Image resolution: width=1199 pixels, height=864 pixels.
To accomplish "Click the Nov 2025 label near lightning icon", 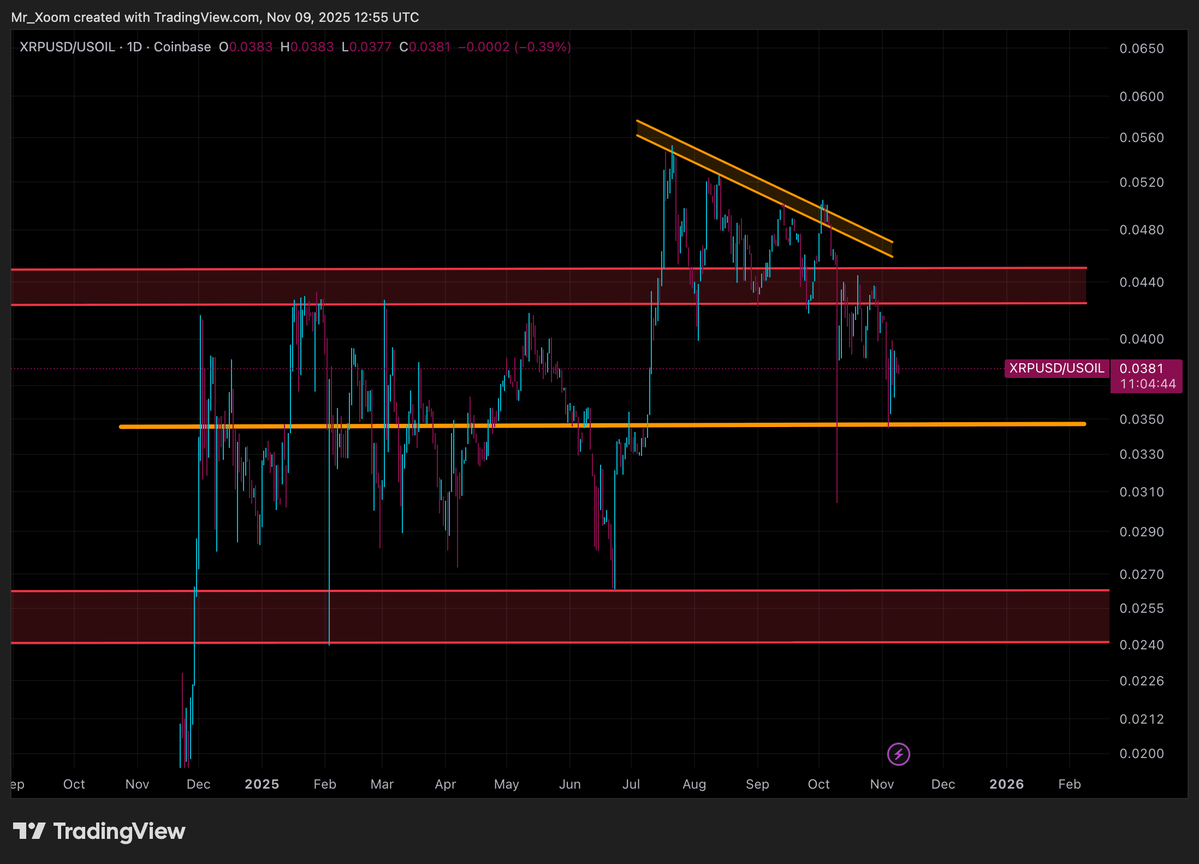I will pos(882,784).
